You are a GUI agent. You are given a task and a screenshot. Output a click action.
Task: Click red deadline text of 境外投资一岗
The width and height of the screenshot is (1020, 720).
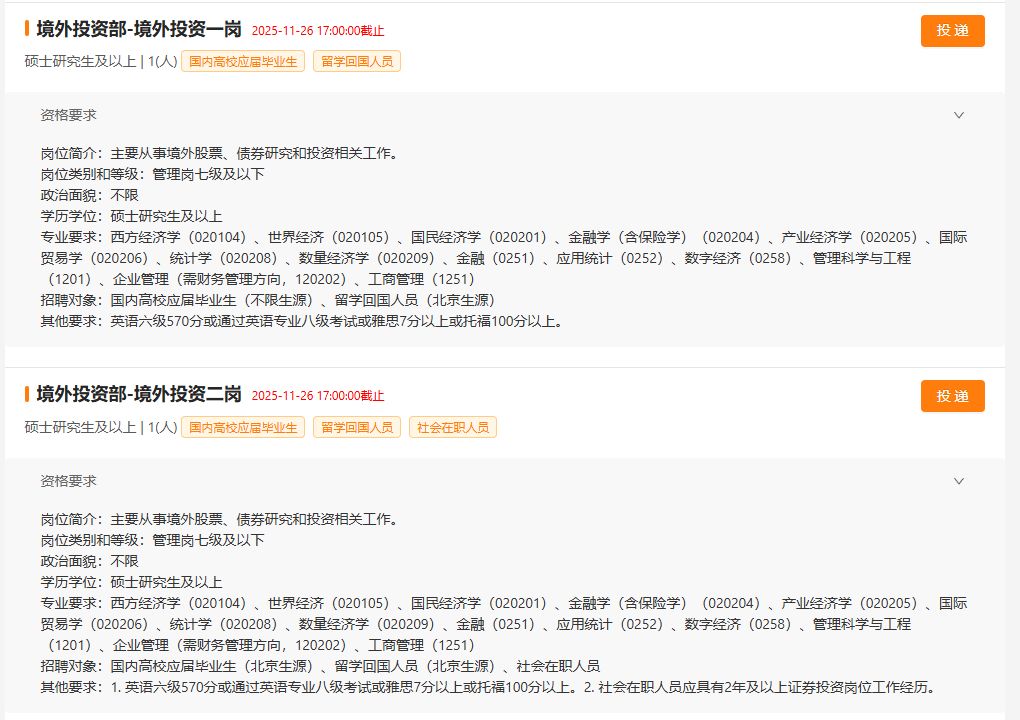pos(318,31)
